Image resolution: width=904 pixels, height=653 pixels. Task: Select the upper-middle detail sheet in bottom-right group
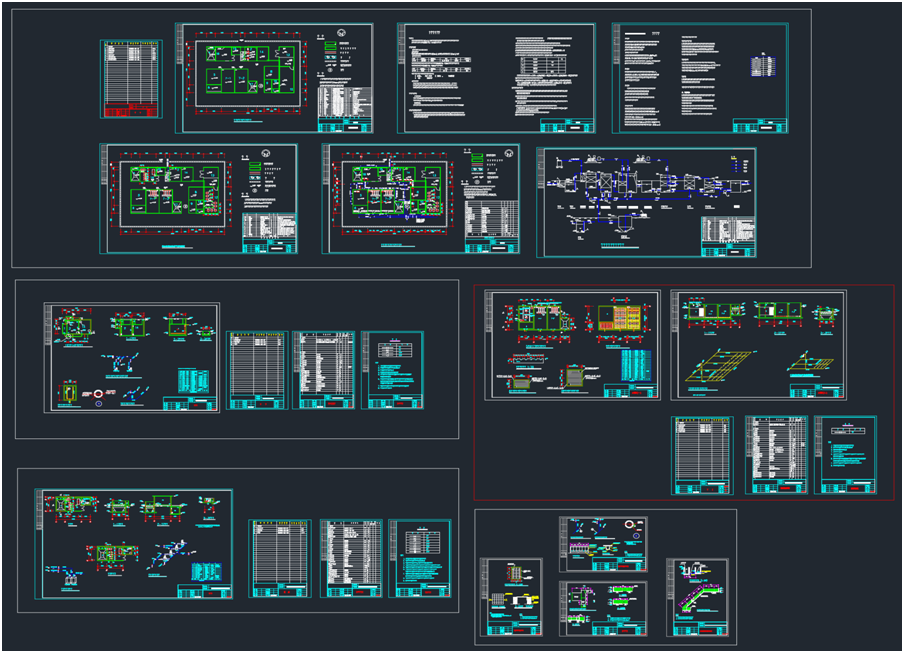click(x=603, y=544)
